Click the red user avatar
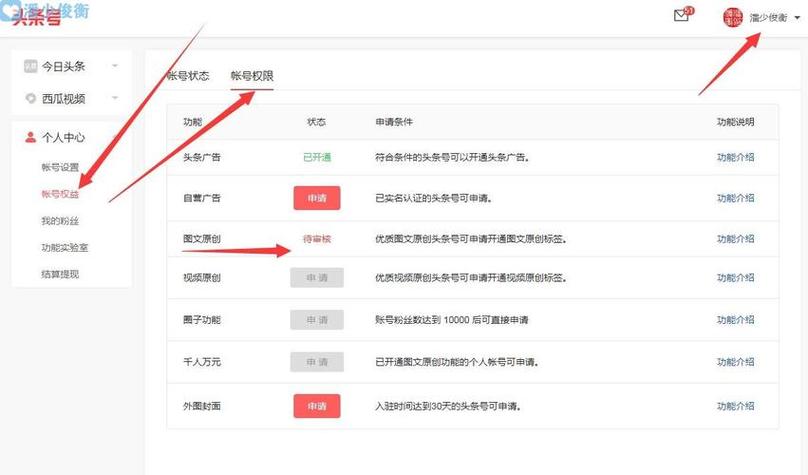Viewport: 808px width, 475px height. tap(733, 18)
